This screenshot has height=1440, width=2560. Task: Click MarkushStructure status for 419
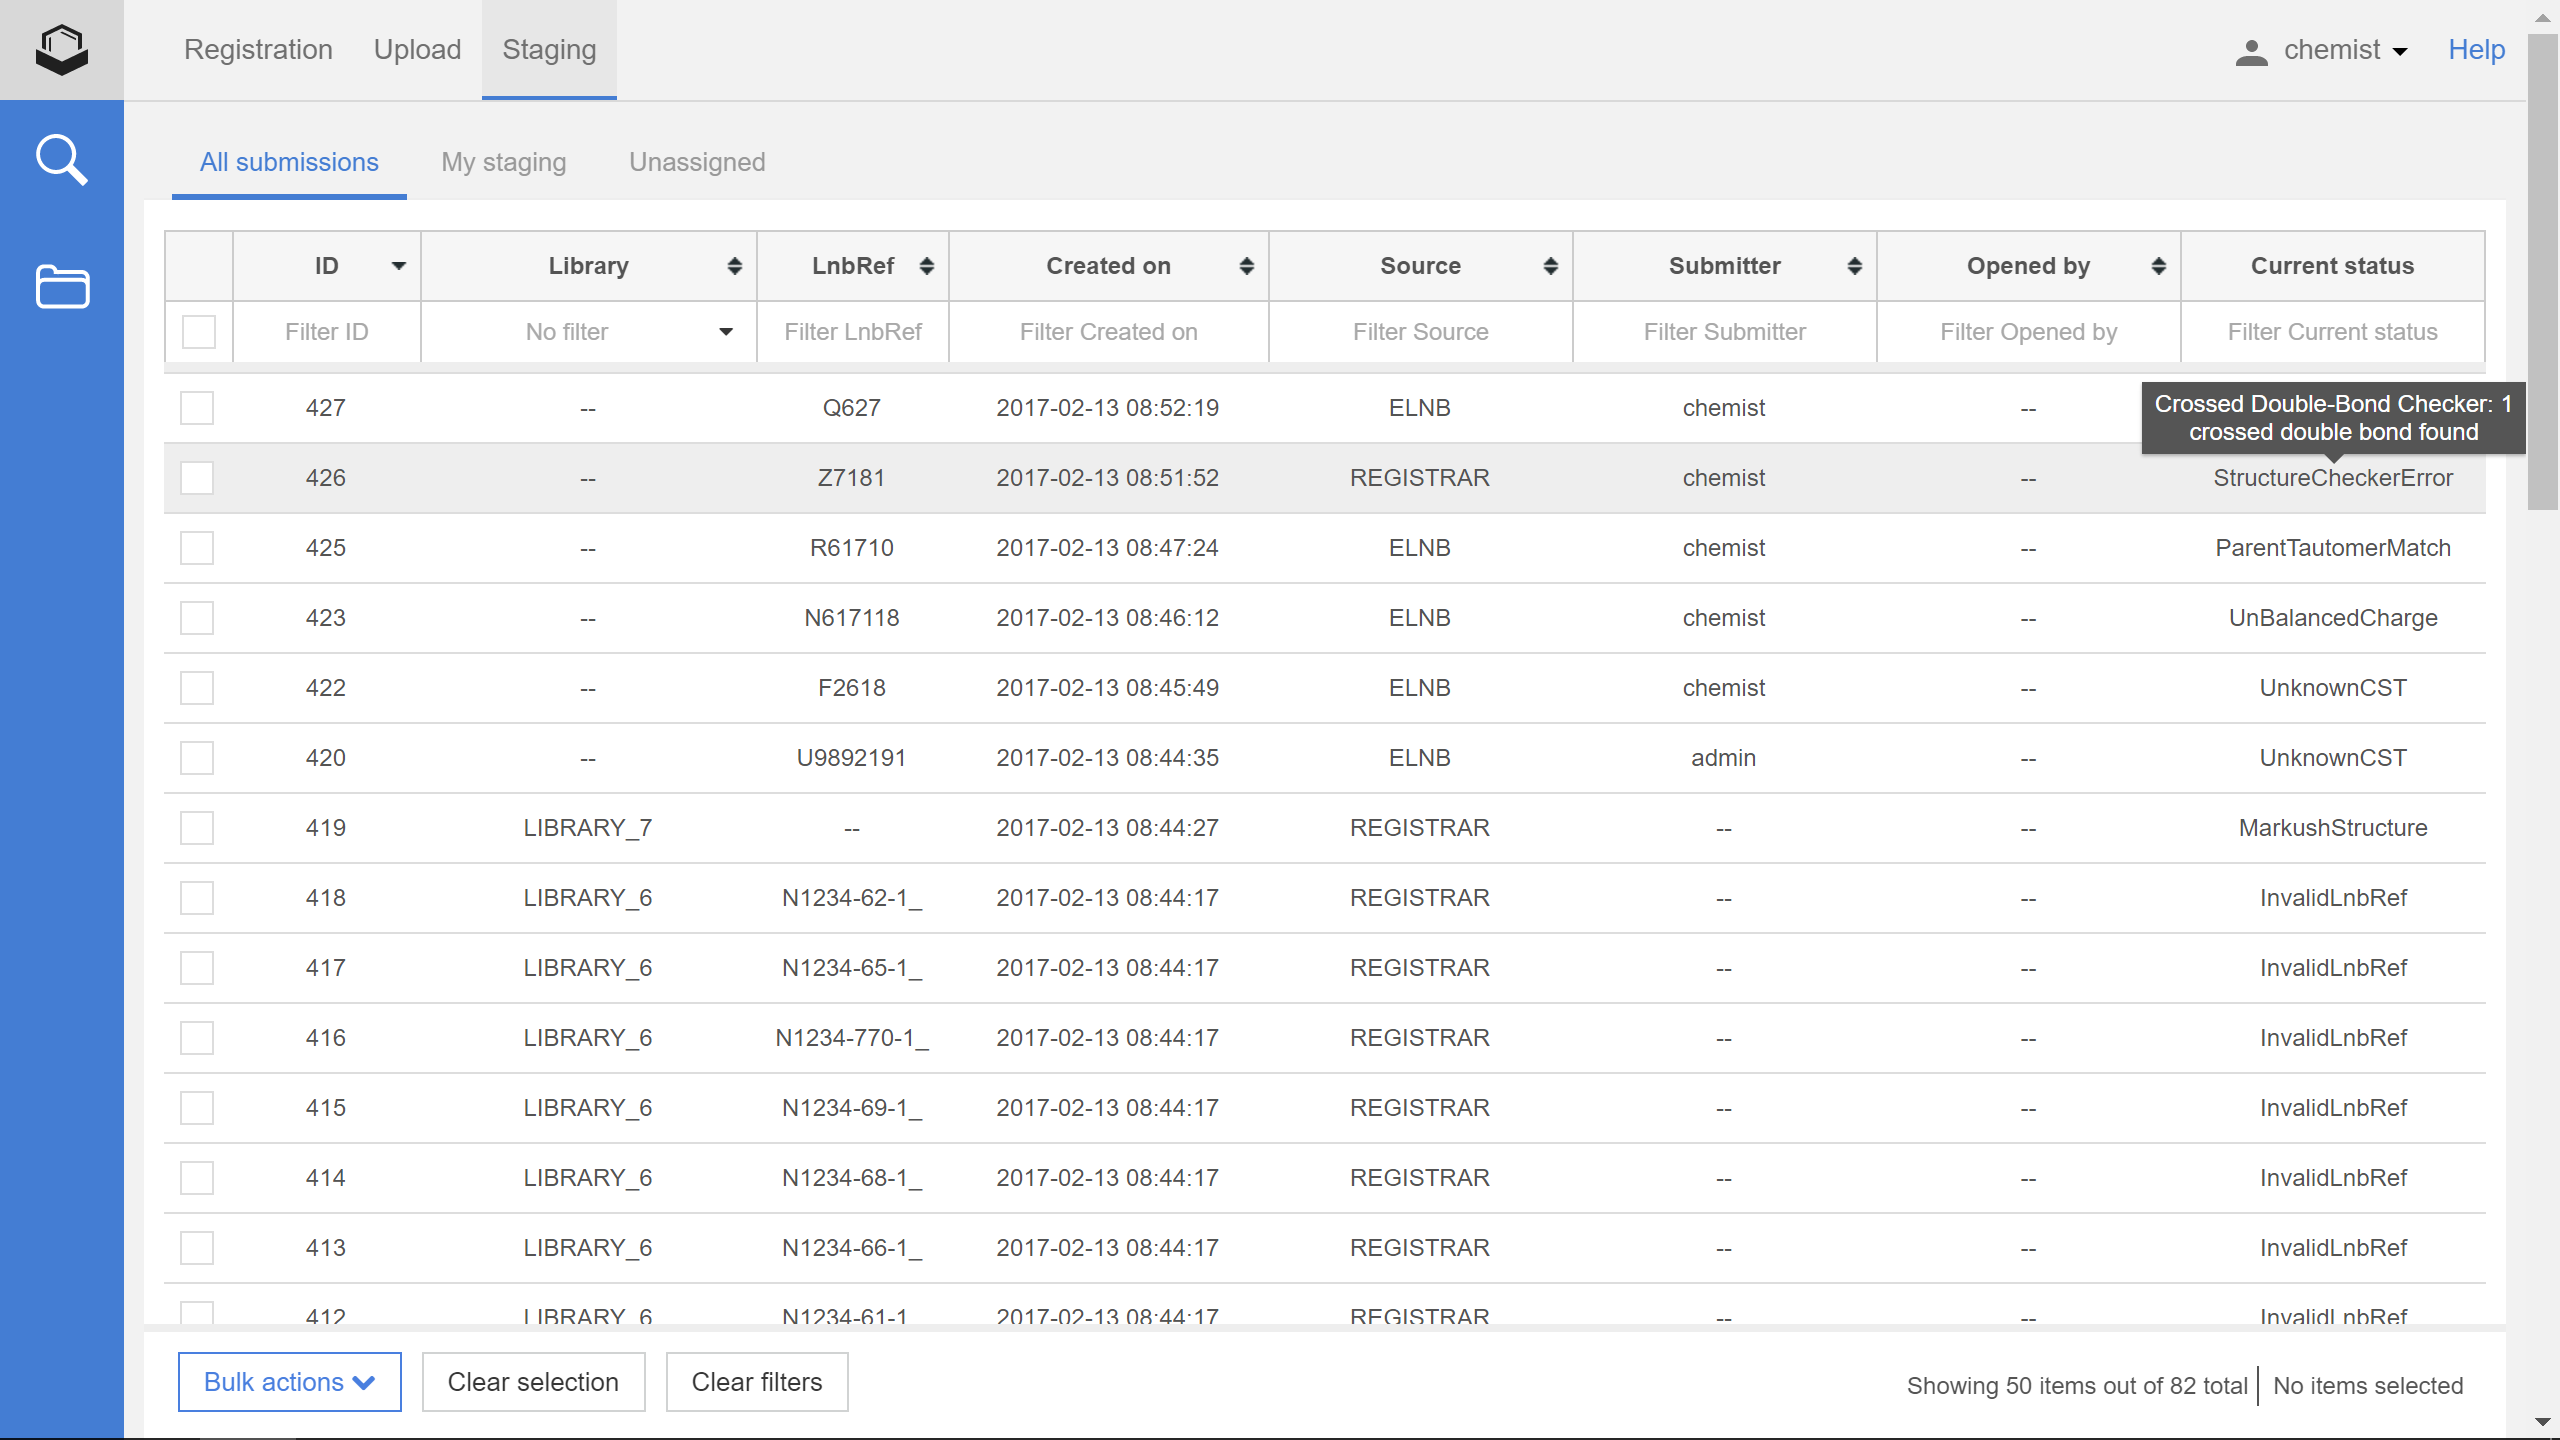(2333, 828)
